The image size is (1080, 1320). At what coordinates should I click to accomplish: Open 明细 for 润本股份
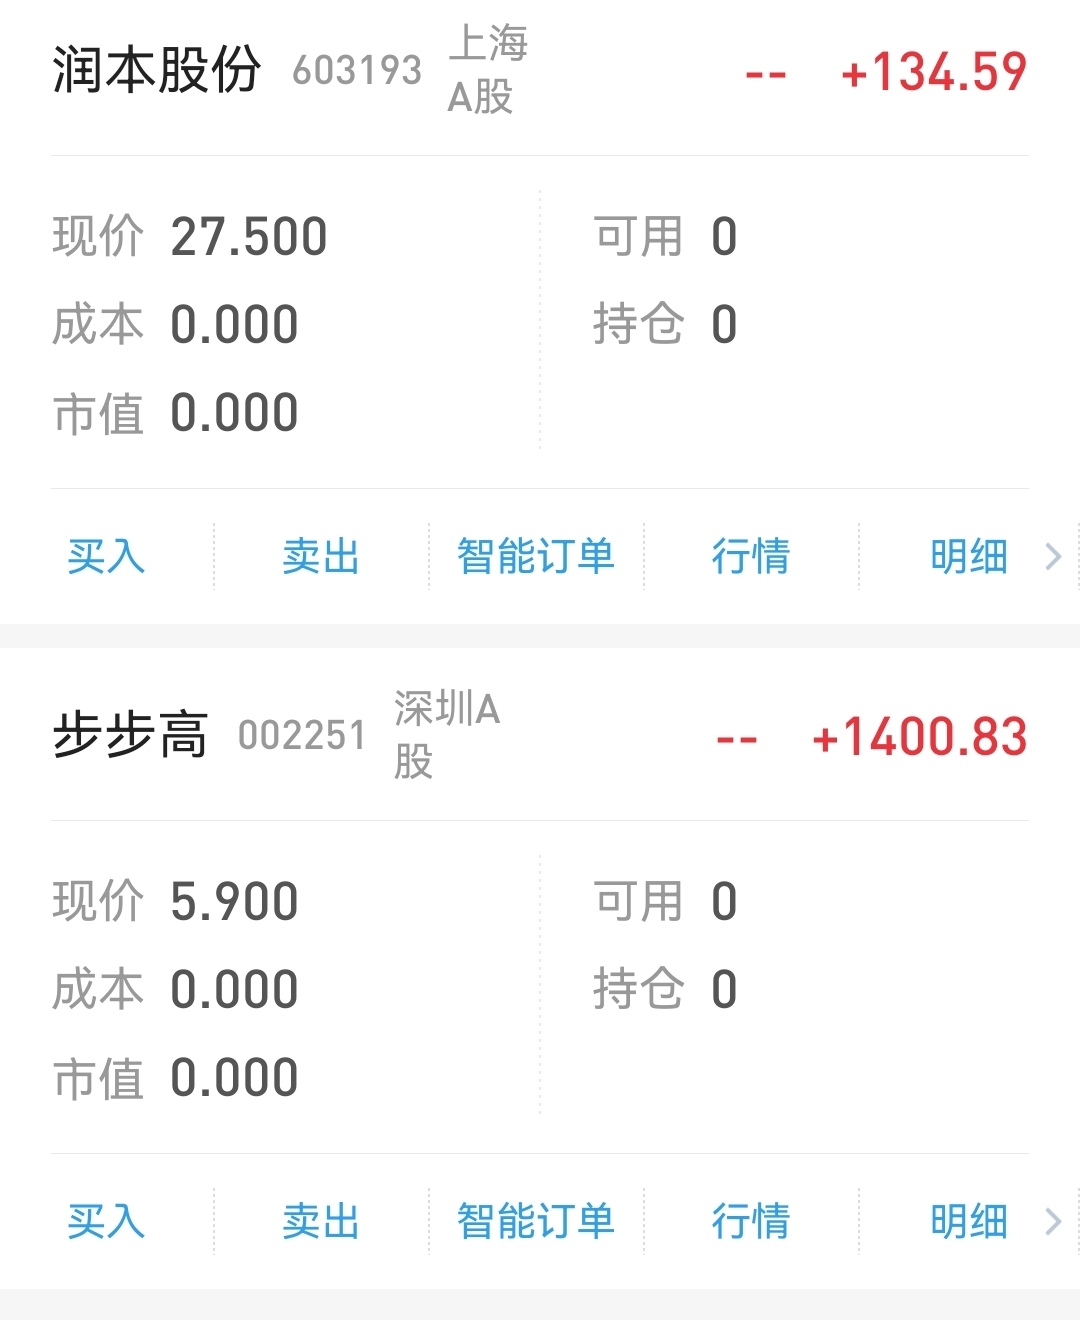tap(968, 556)
